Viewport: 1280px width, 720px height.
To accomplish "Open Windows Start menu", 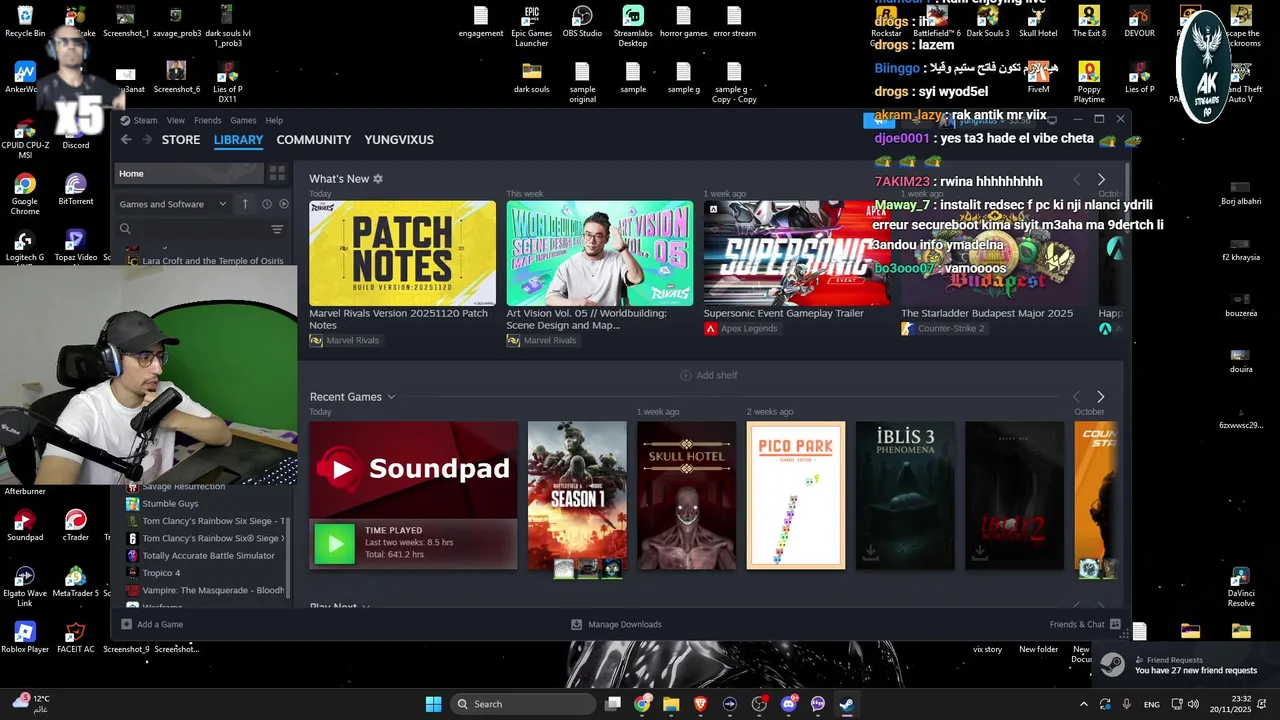I will (433, 704).
